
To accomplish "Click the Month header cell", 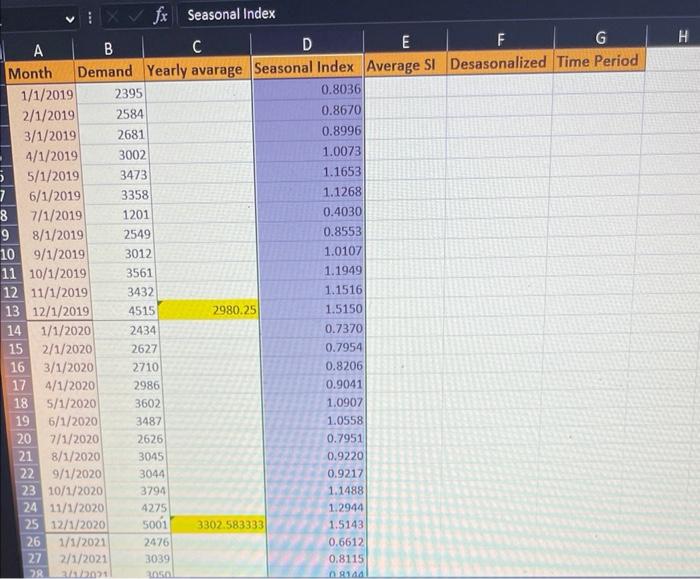I will 39,73.
